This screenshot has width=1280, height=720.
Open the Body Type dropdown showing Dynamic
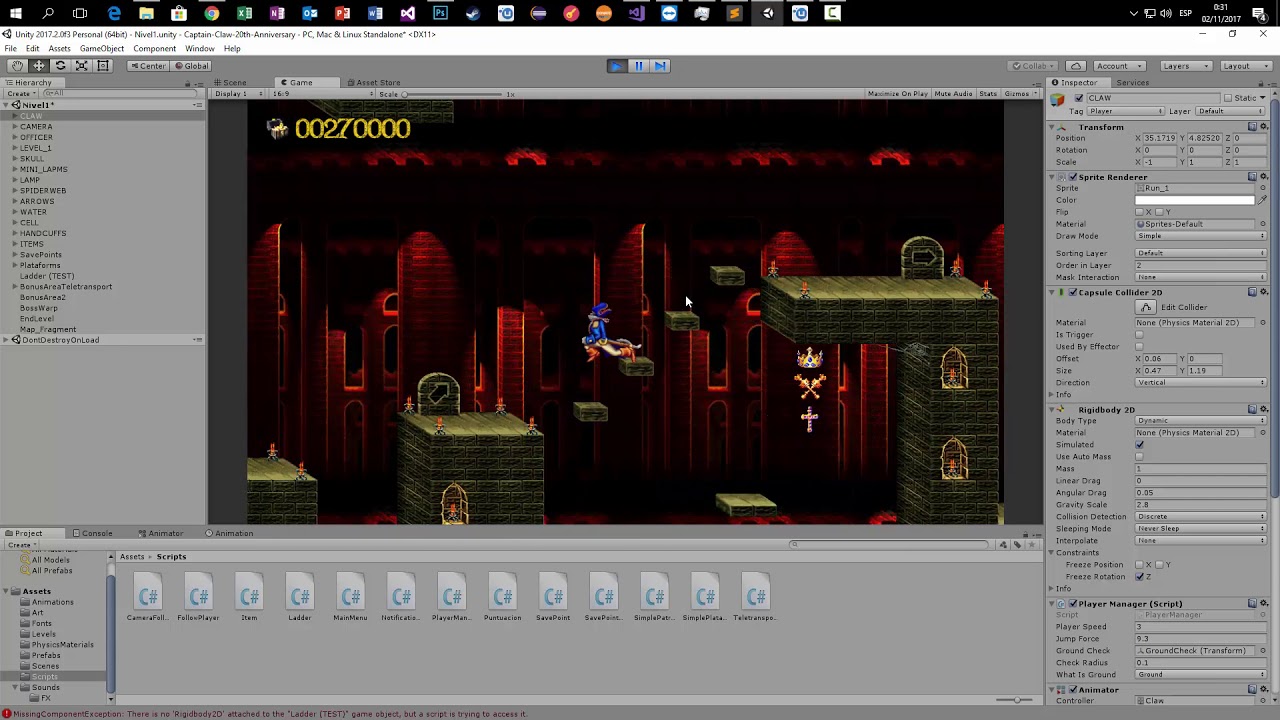click(x=1201, y=421)
